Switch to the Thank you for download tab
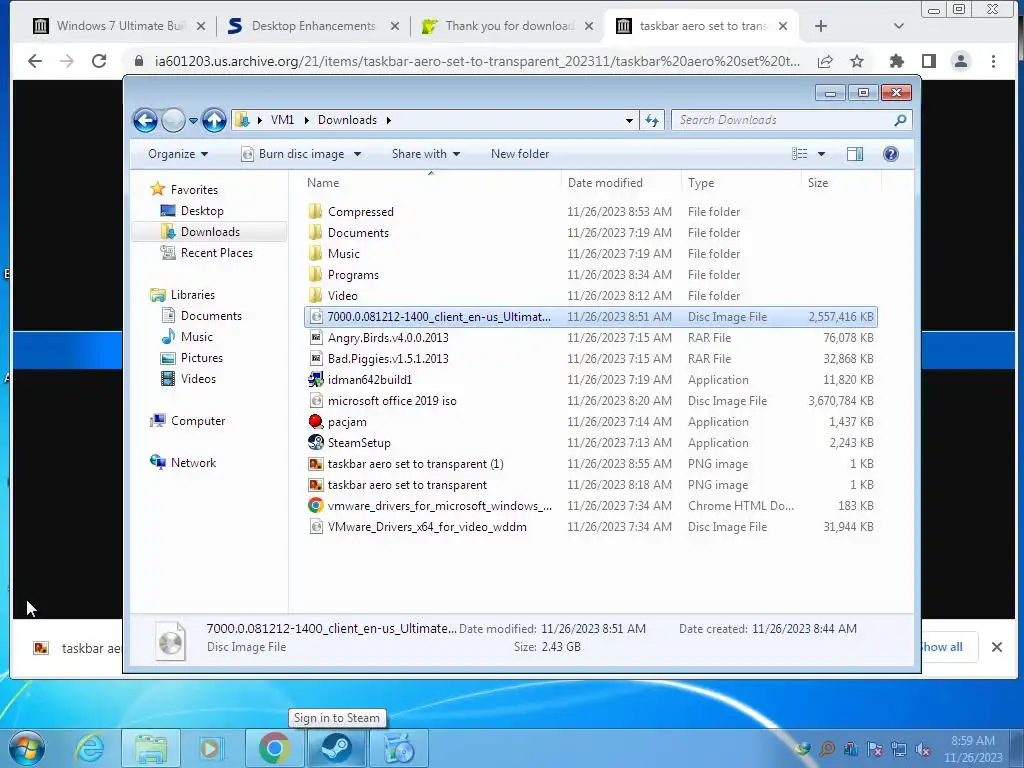Screen dimensions: 1024x768 click(508, 26)
